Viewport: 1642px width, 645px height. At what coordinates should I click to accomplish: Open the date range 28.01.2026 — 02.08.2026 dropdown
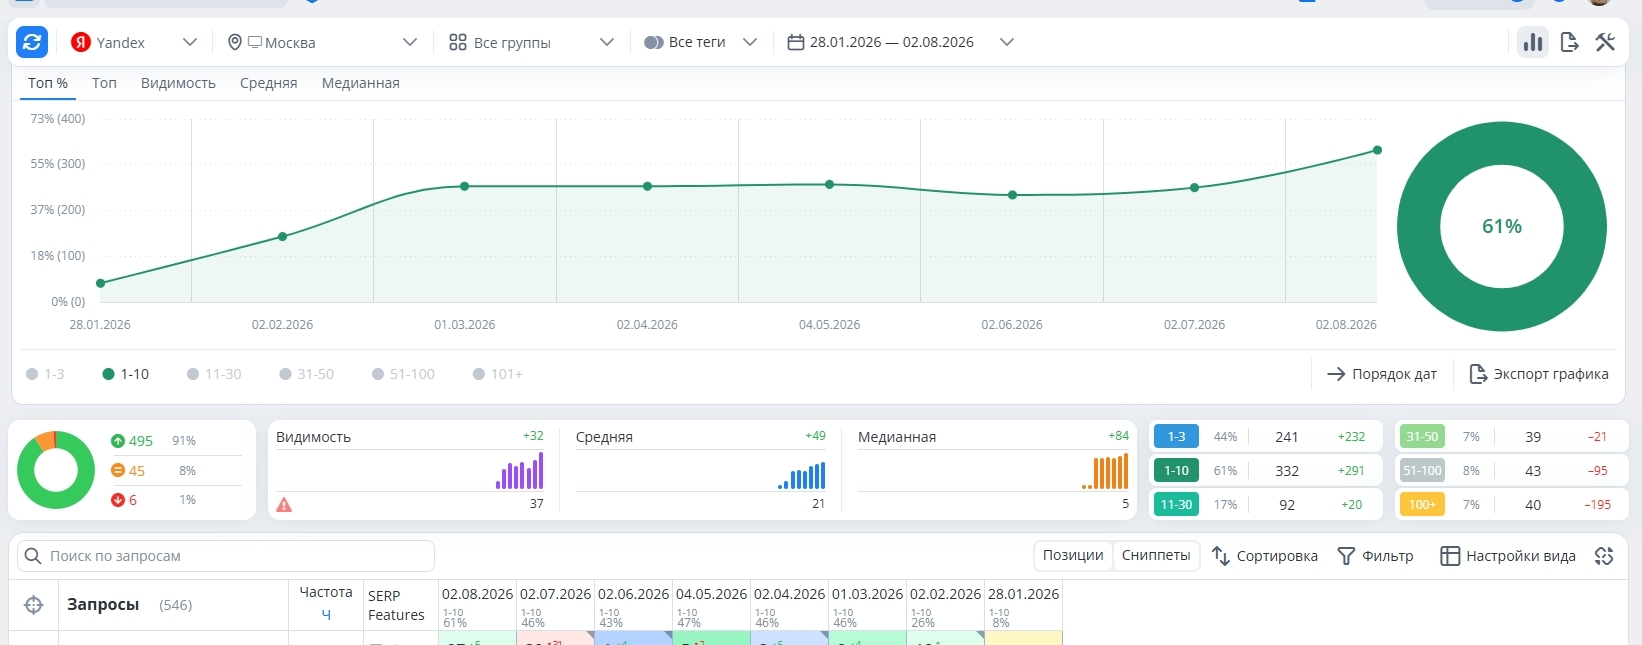[x=901, y=42]
